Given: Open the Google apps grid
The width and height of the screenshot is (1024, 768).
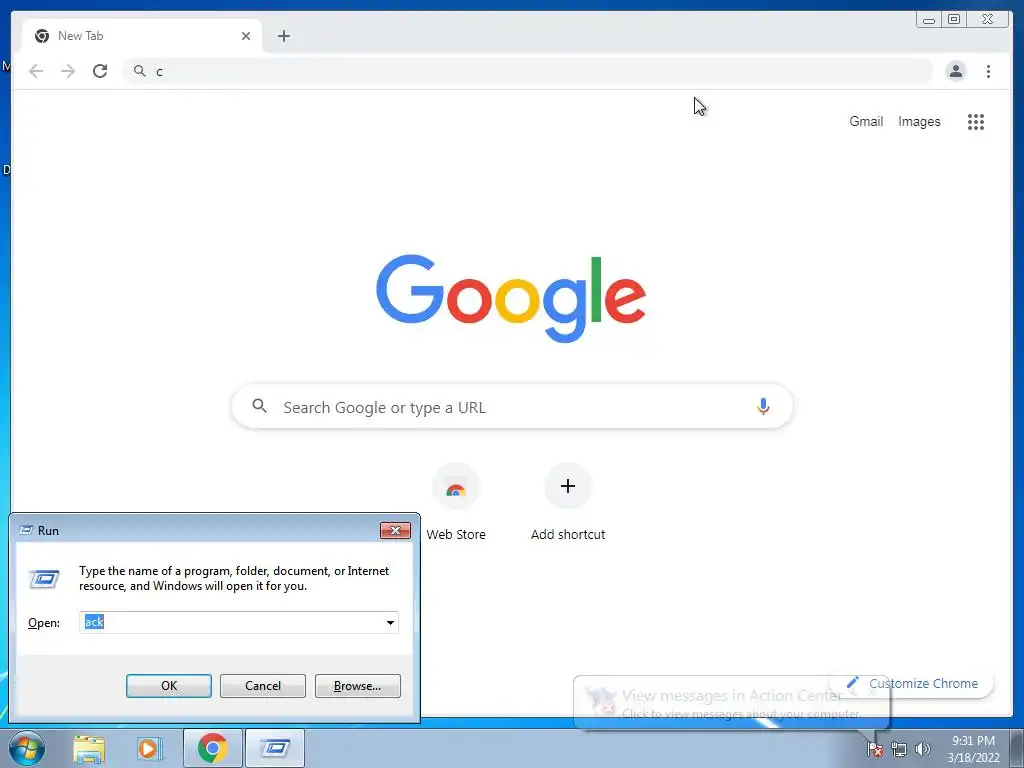Looking at the screenshot, I should pos(976,122).
